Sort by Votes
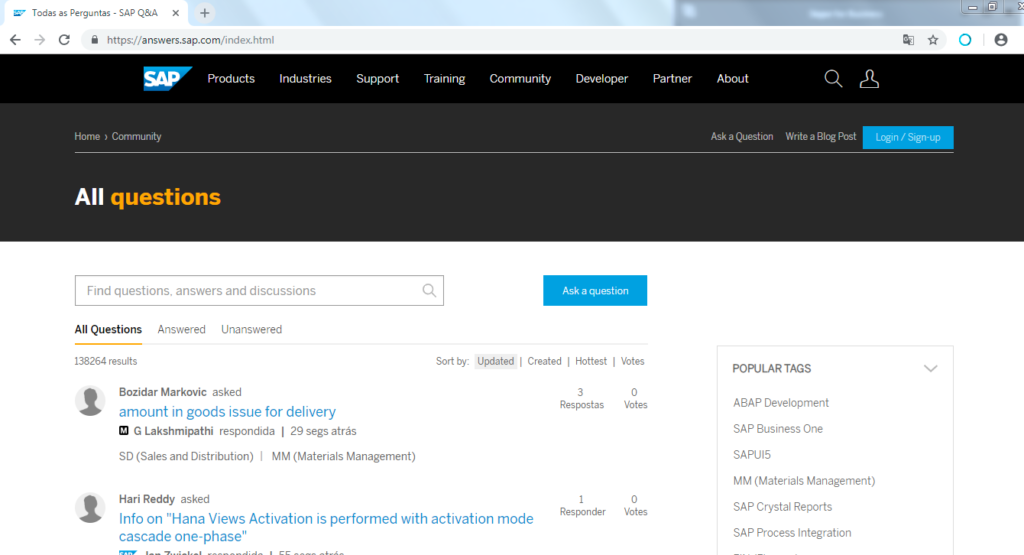This screenshot has height=555, width=1024. coord(632,361)
